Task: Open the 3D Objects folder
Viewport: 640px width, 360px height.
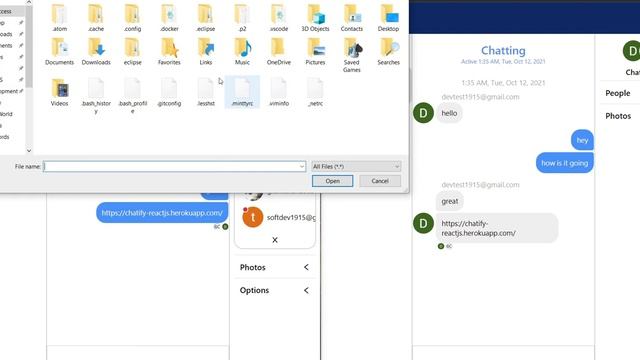Action: tap(315, 18)
